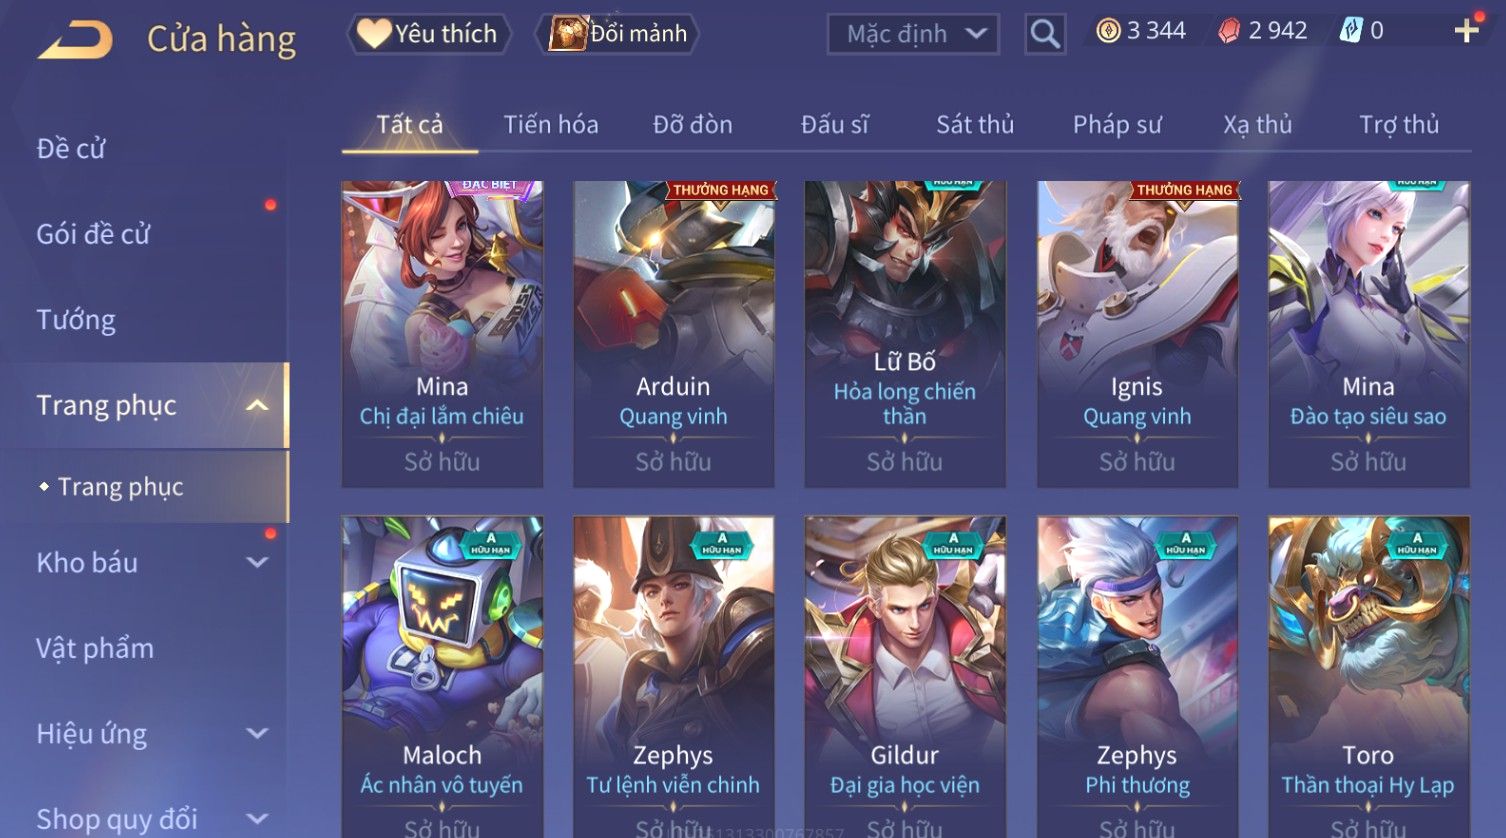This screenshot has width=1506, height=838.
Task: Tap the gold coin currency icon
Action: click(x=1108, y=31)
